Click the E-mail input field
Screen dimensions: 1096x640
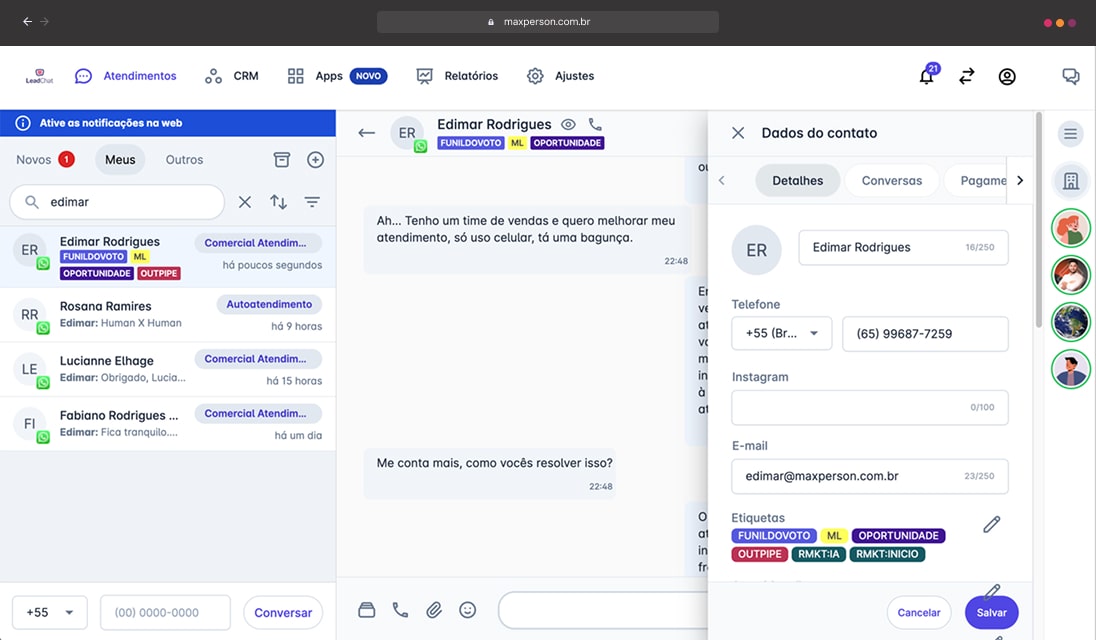(x=850, y=477)
